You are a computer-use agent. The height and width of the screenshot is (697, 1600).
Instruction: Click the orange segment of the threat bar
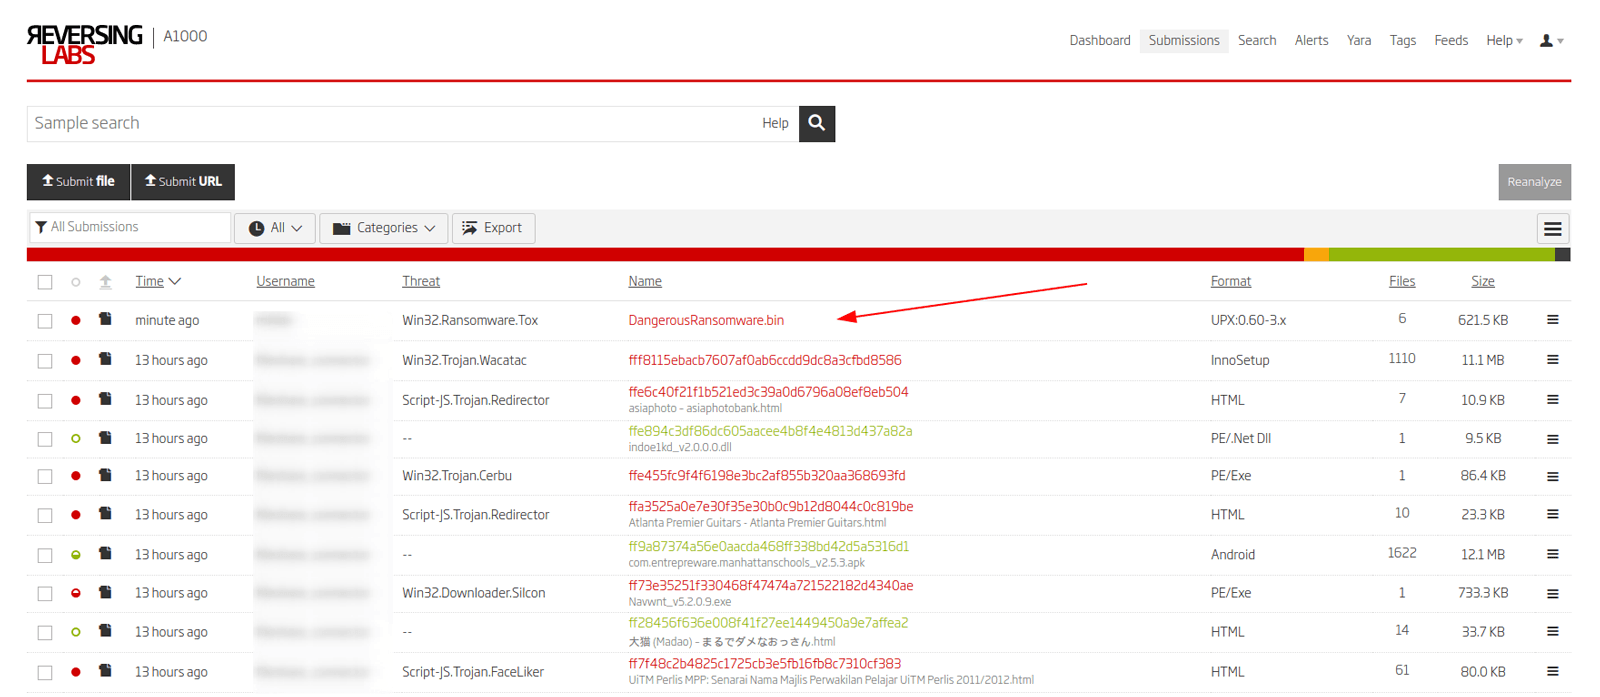[1316, 255]
